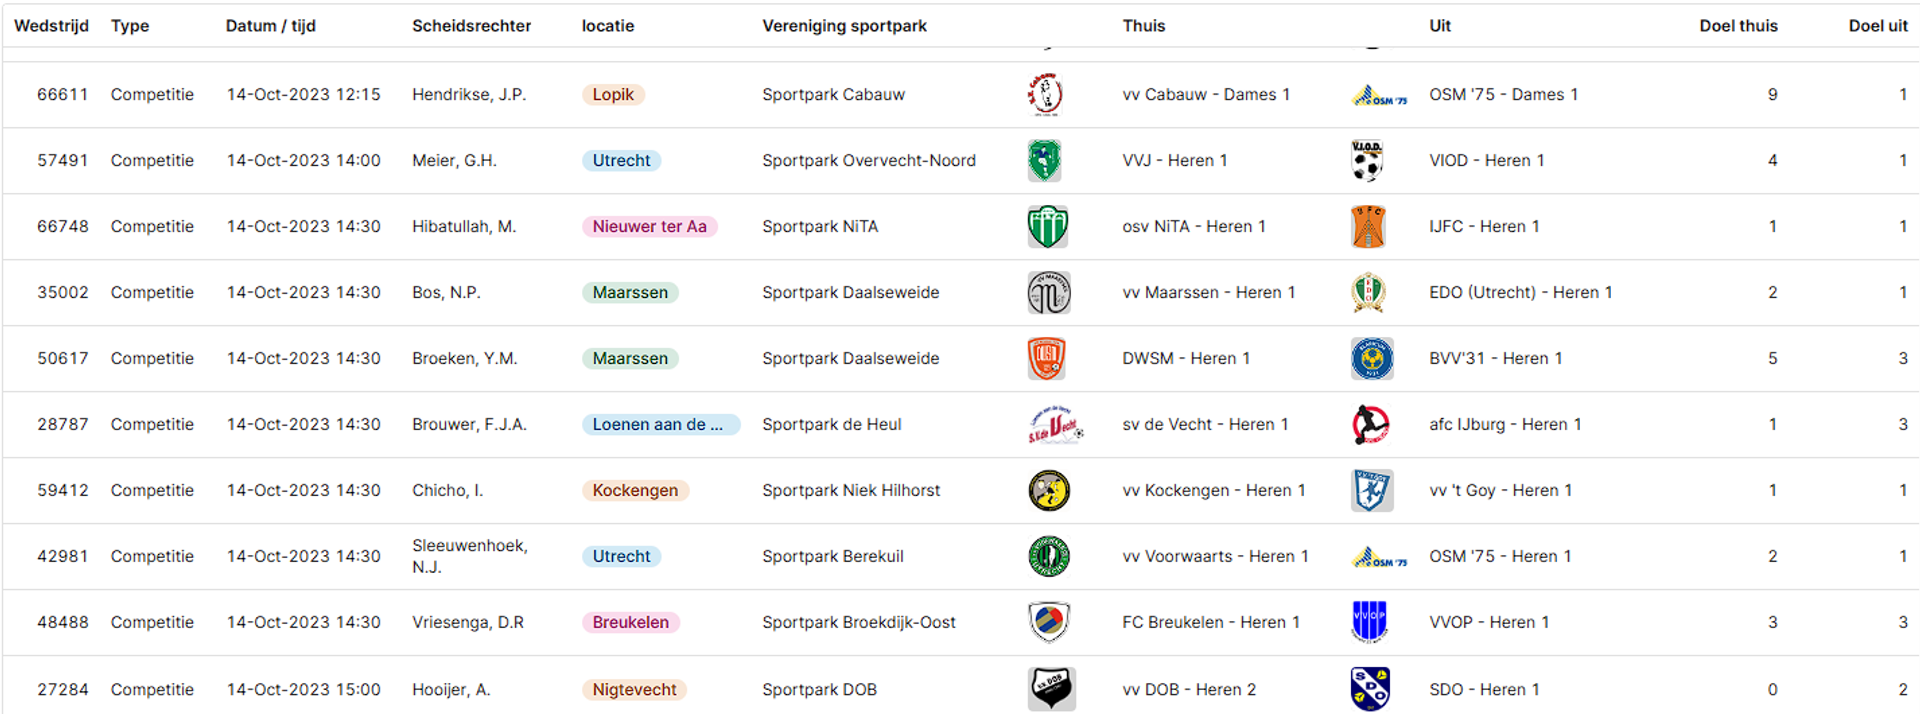Click the Nigtevecht location tag

click(634, 690)
